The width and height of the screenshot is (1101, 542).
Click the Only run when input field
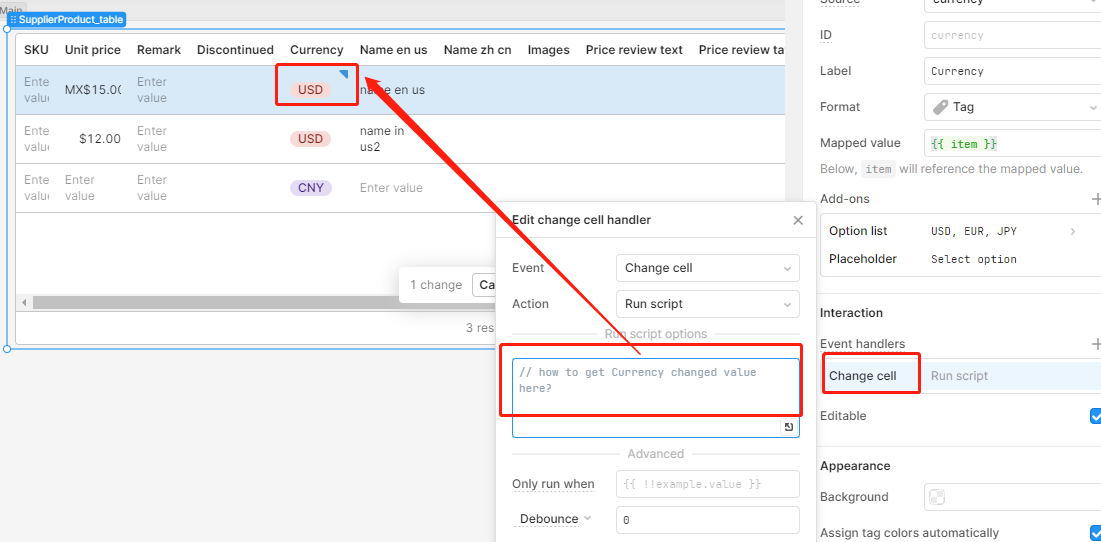pyautogui.click(x=707, y=484)
